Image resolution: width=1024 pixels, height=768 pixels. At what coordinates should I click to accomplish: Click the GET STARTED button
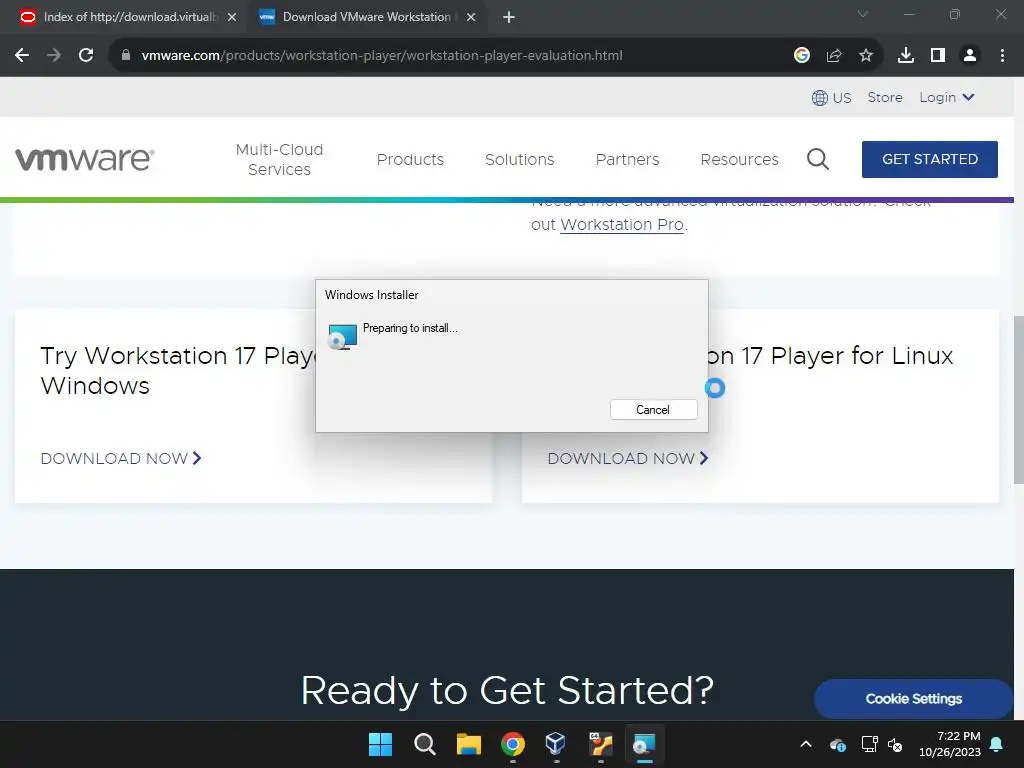pos(929,159)
